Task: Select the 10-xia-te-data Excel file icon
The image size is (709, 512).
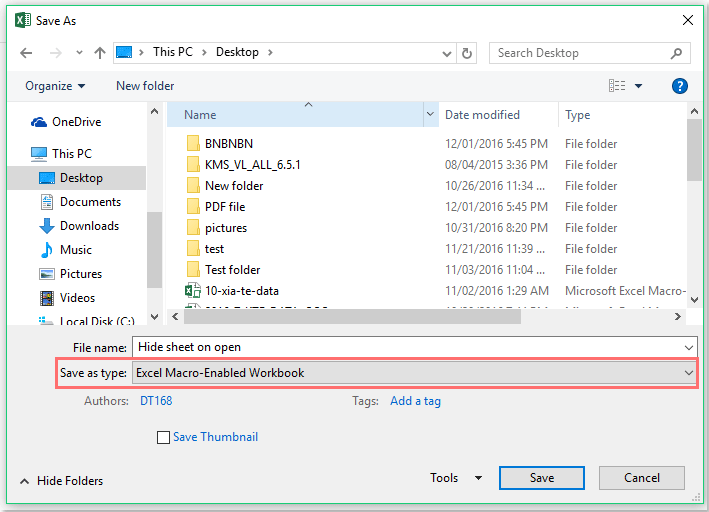Action: (x=193, y=290)
